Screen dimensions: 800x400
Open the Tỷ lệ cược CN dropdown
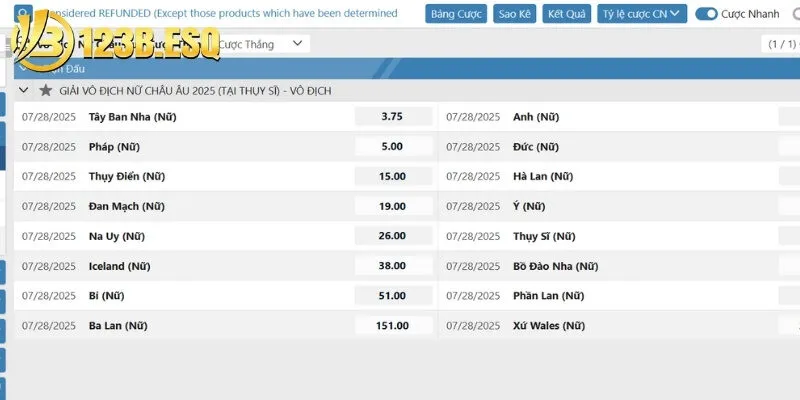tap(642, 14)
